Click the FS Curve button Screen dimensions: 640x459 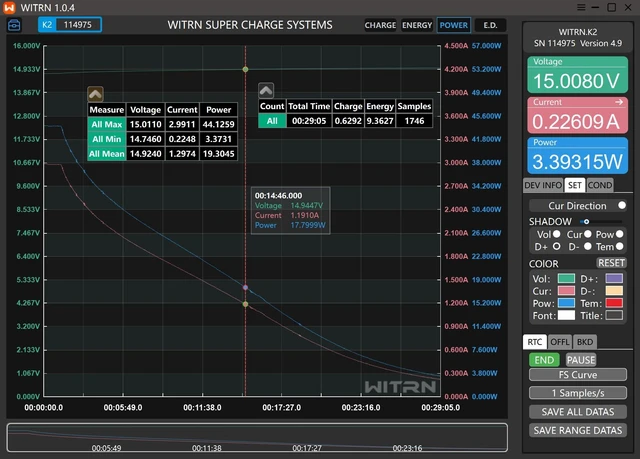click(x=578, y=375)
